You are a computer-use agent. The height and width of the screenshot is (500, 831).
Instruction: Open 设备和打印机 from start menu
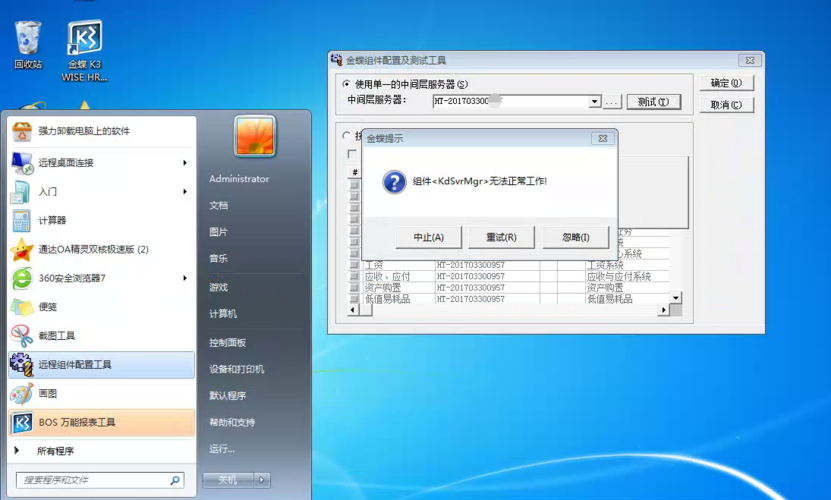pyautogui.click(x=236, y=369)
